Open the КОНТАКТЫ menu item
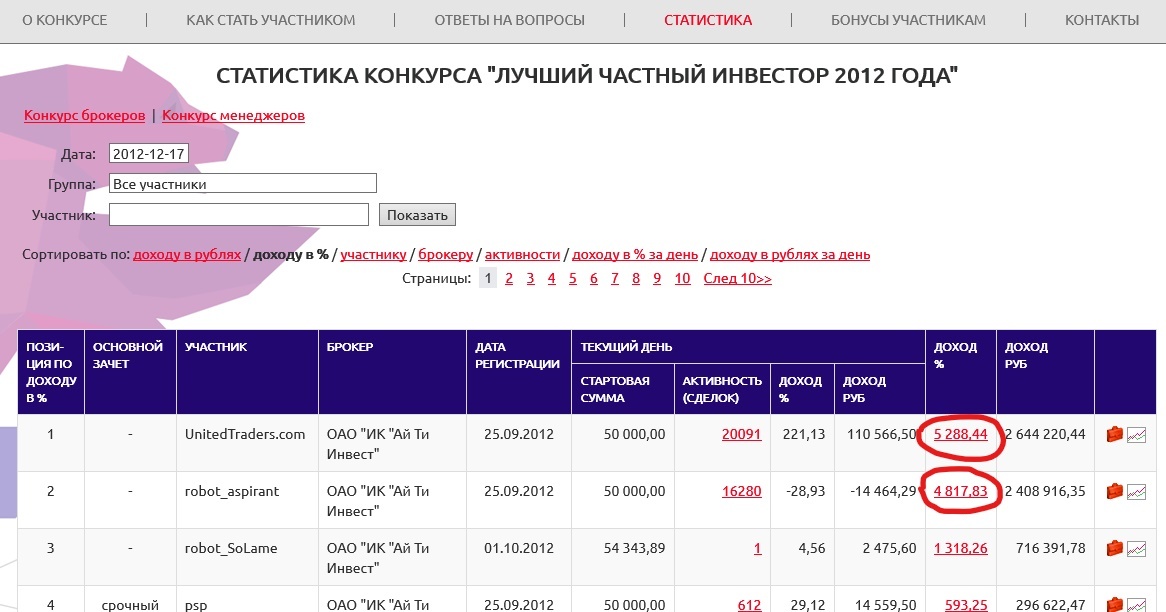The width and height of the screenshot is (1166, 612). [1100, 19]
